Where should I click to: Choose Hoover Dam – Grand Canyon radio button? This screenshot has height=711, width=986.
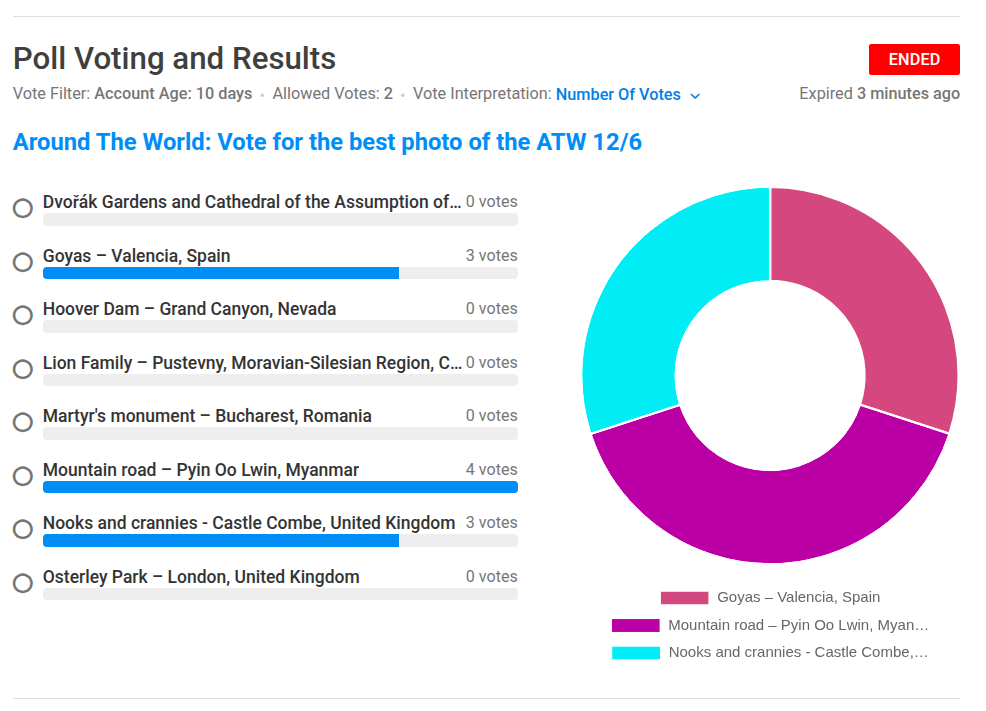[23, 315]
